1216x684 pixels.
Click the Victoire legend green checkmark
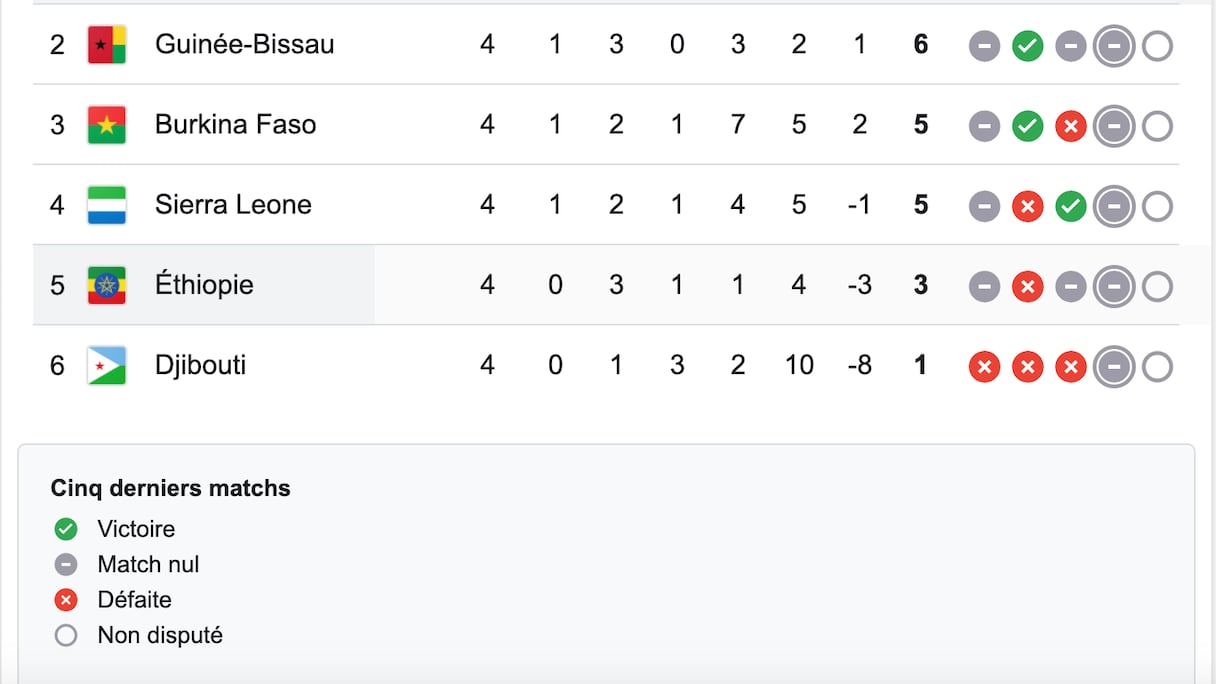coord(66,529)
